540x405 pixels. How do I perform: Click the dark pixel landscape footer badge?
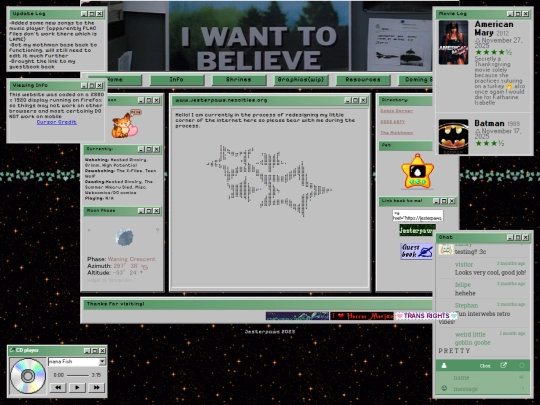point(297,316)
